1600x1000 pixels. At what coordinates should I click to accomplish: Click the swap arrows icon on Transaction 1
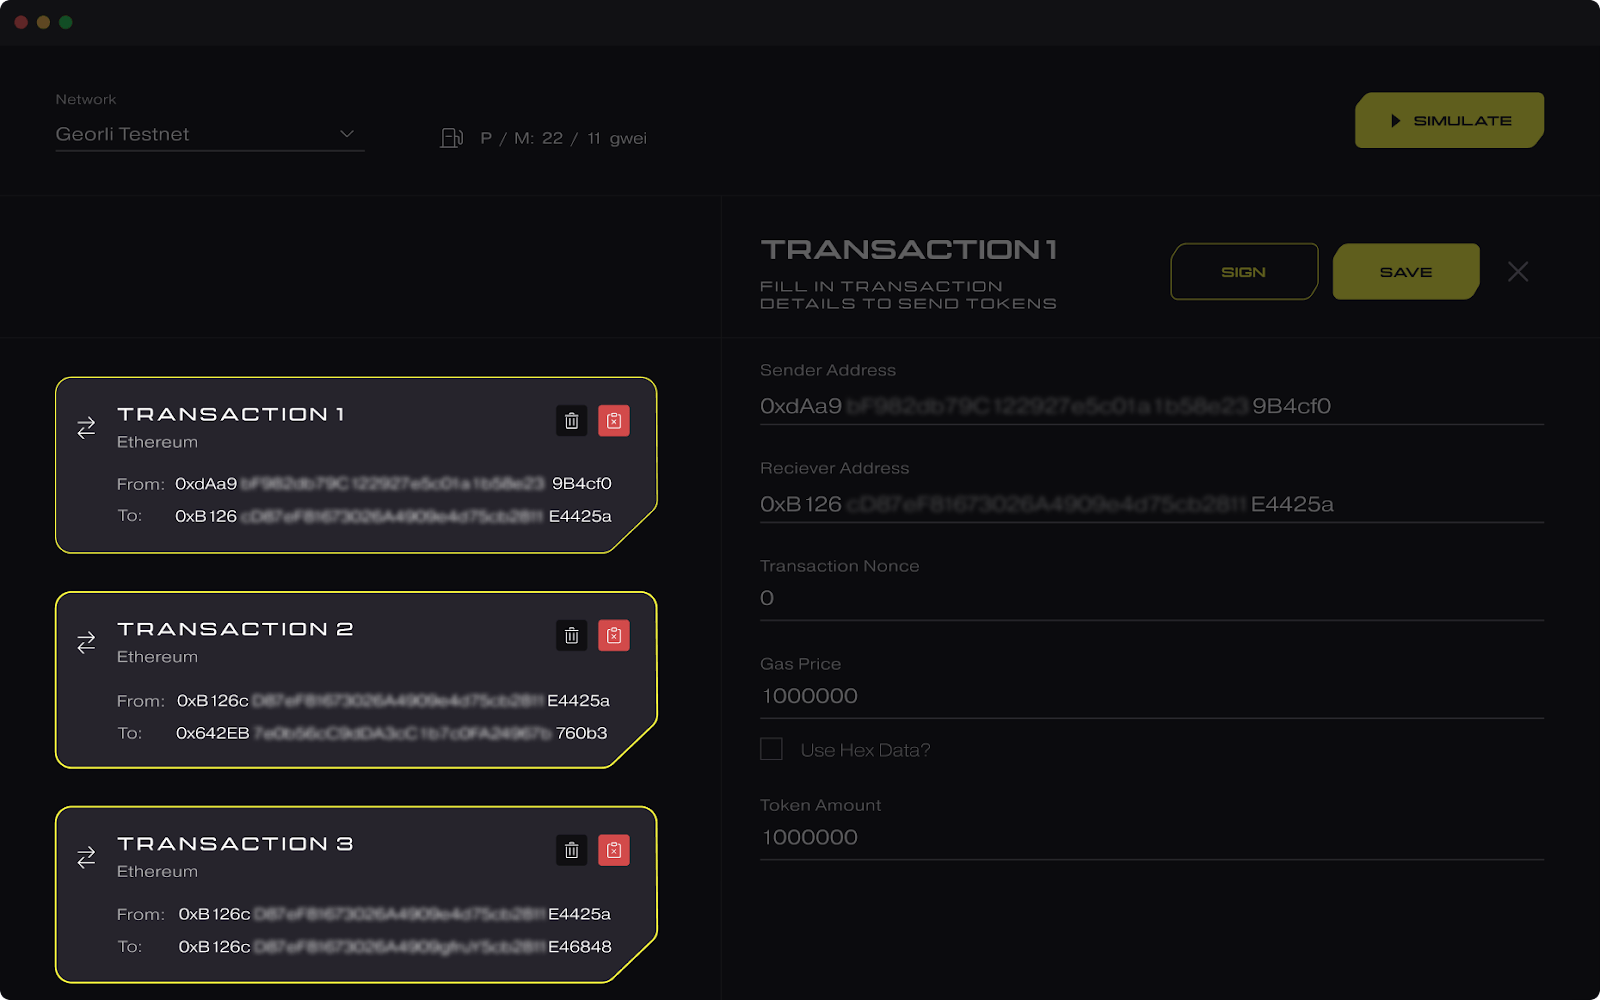pyautogui.click(x=86, y=428)
